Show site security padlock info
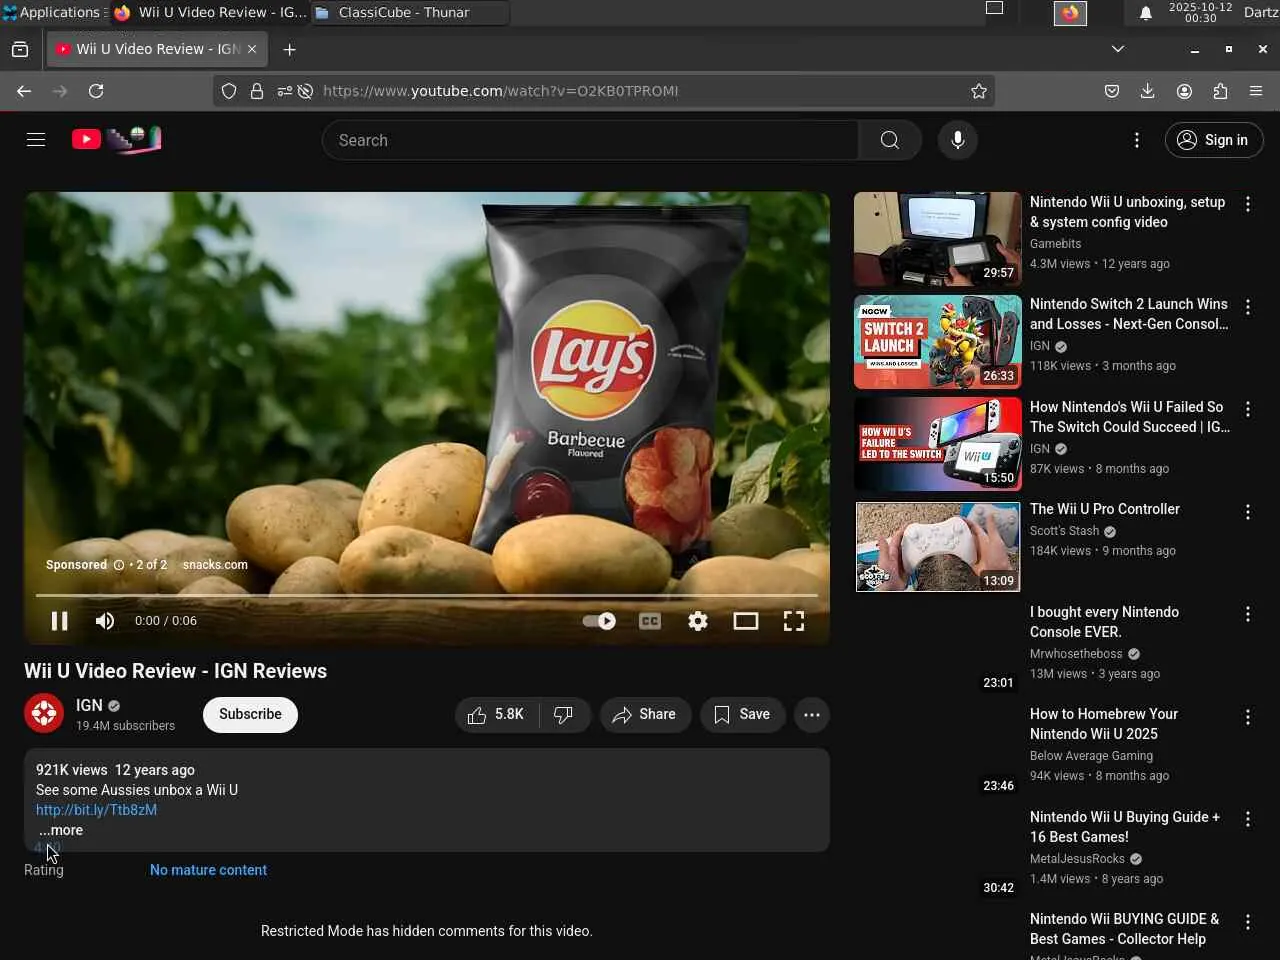1280x960 pixels. pos(257,91)
